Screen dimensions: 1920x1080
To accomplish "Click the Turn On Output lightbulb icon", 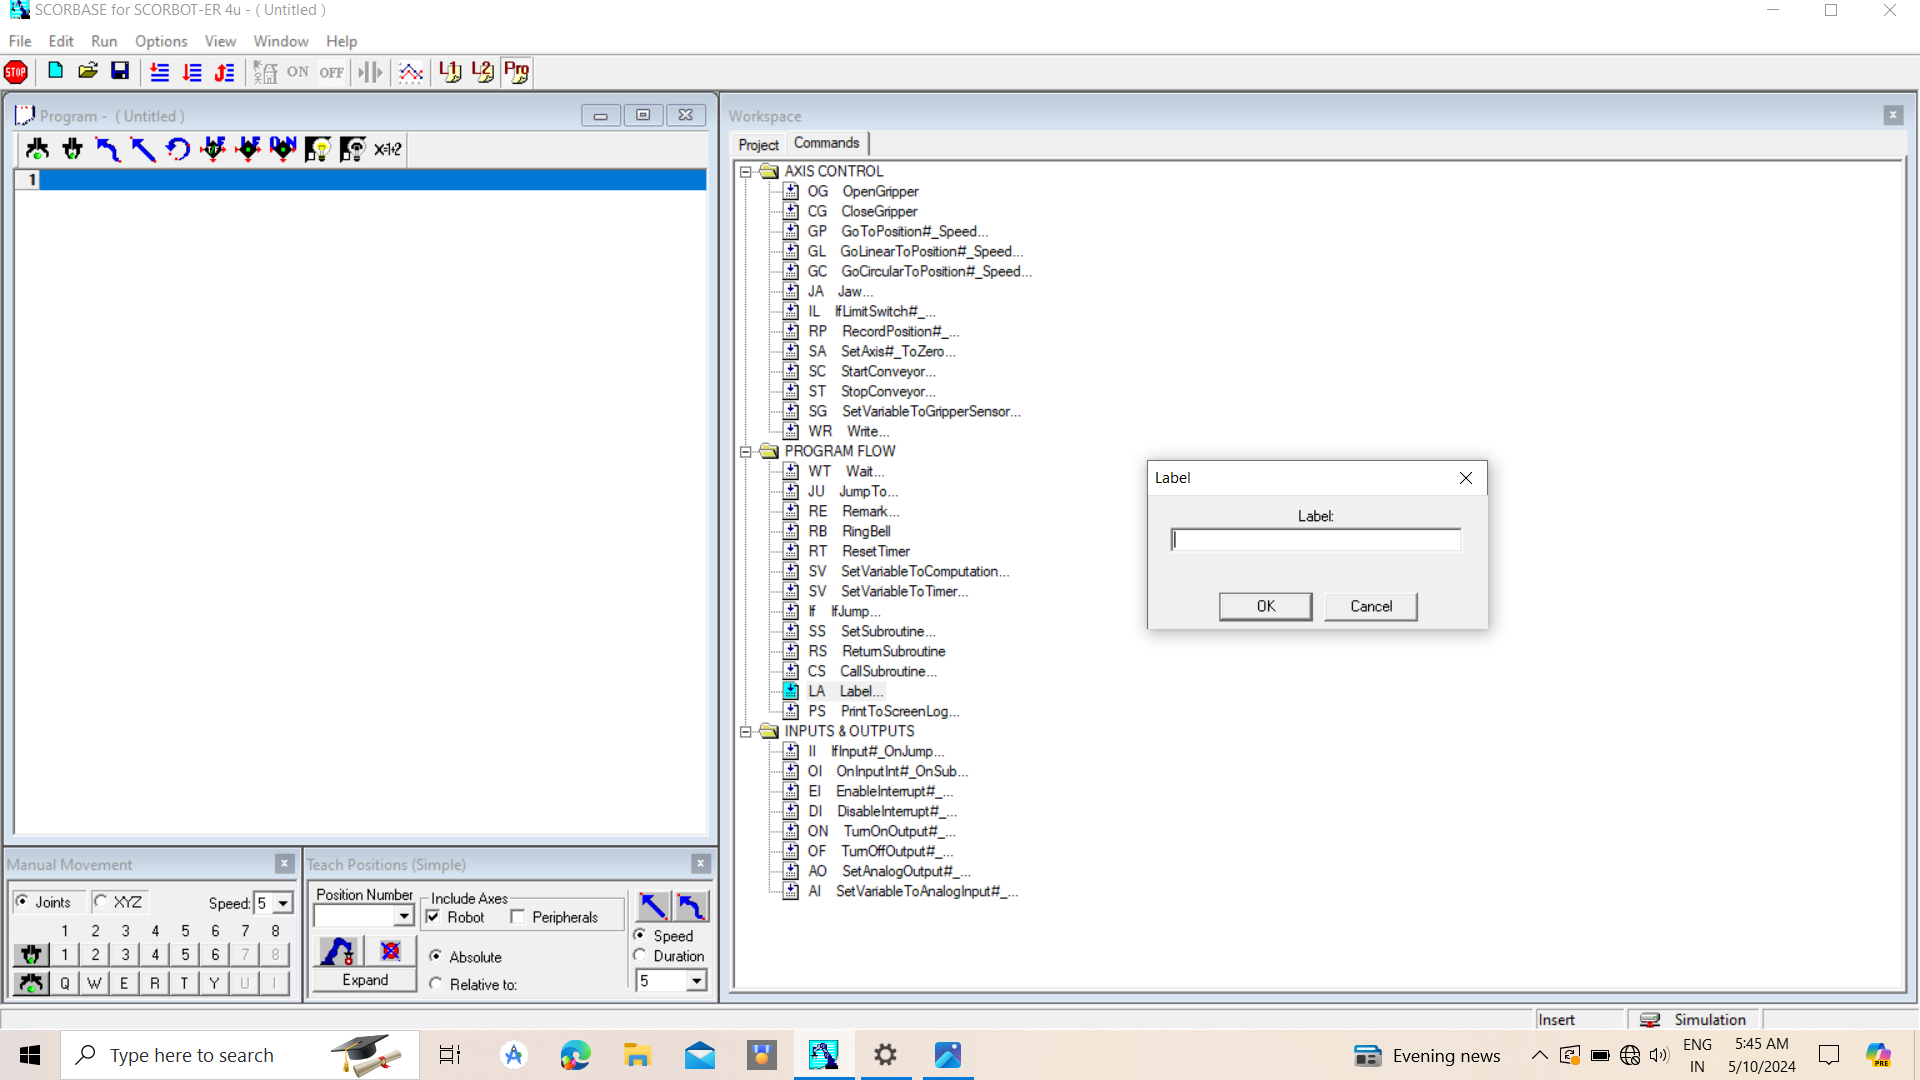I will coord(318,149).
